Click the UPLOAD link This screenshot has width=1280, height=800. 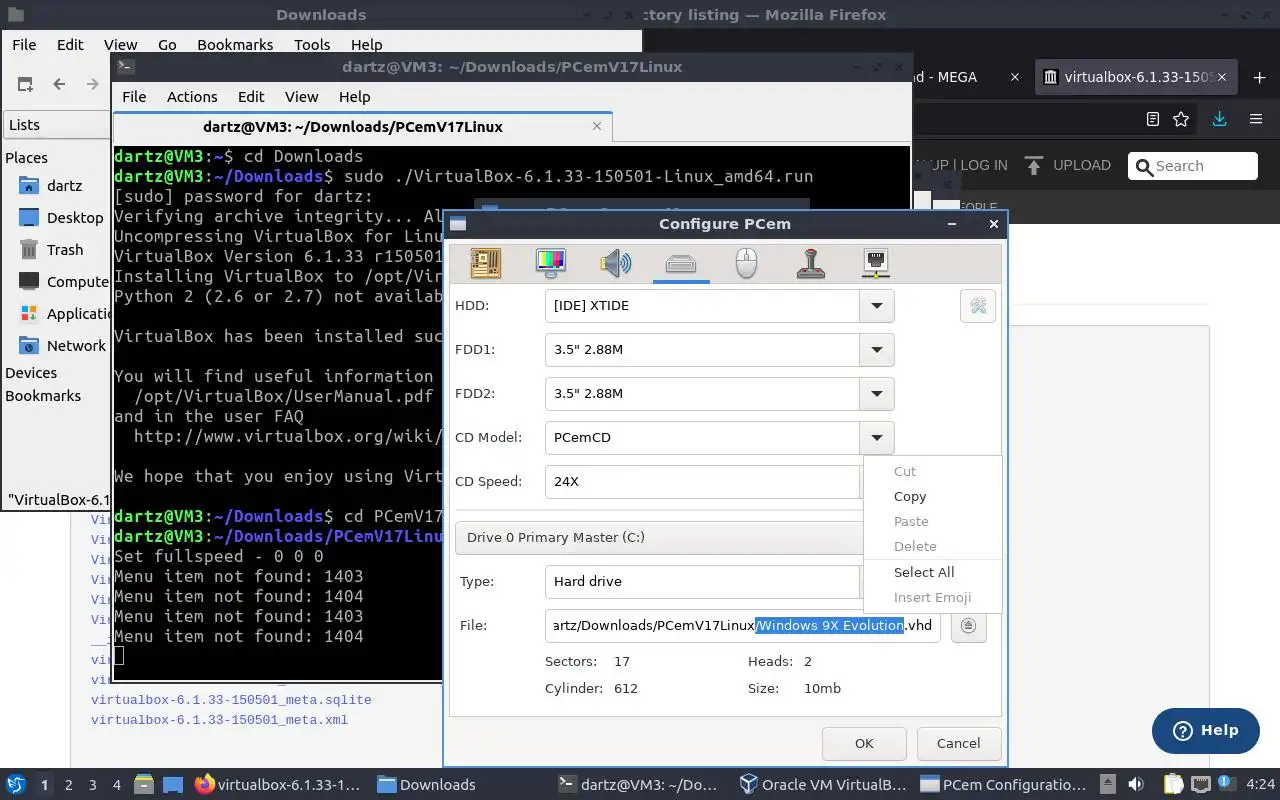[1068, 165]
